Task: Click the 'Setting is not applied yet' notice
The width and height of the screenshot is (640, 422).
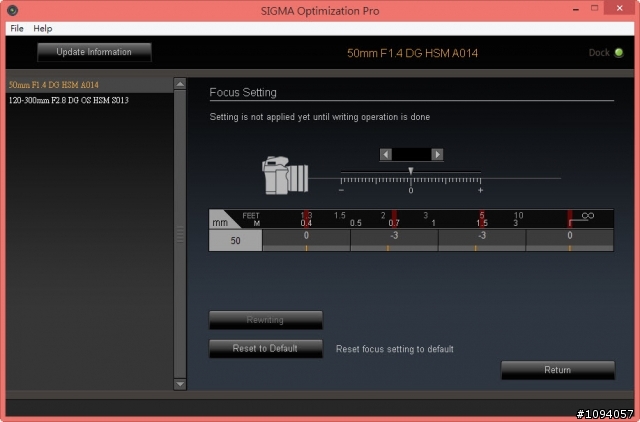Action: [x=320, y=117]
